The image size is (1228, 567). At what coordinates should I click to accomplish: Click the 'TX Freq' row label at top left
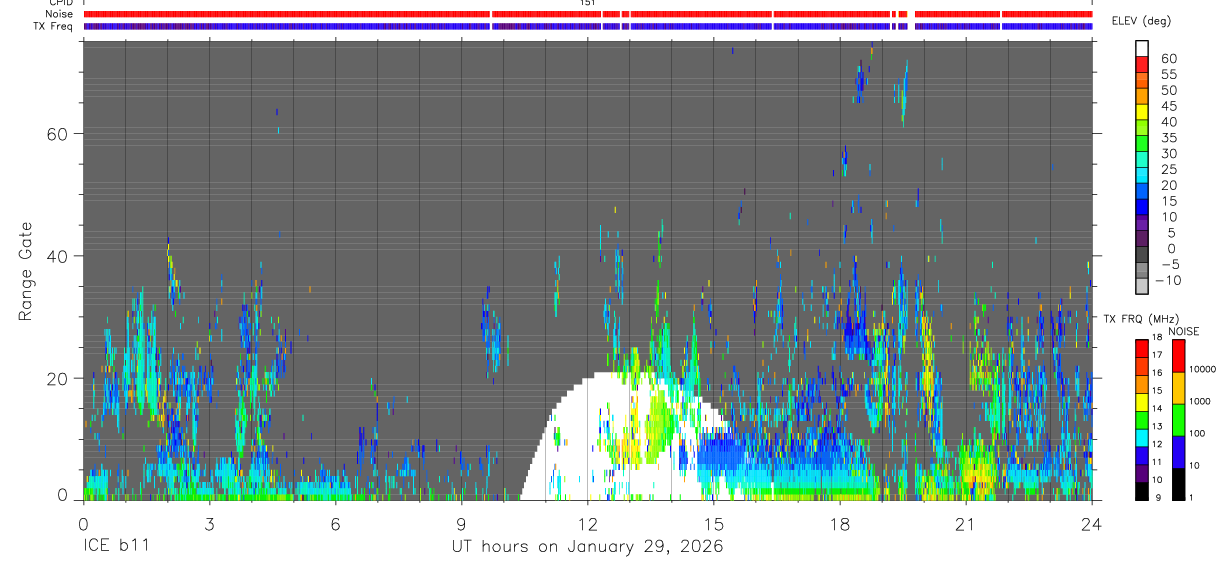54,26
